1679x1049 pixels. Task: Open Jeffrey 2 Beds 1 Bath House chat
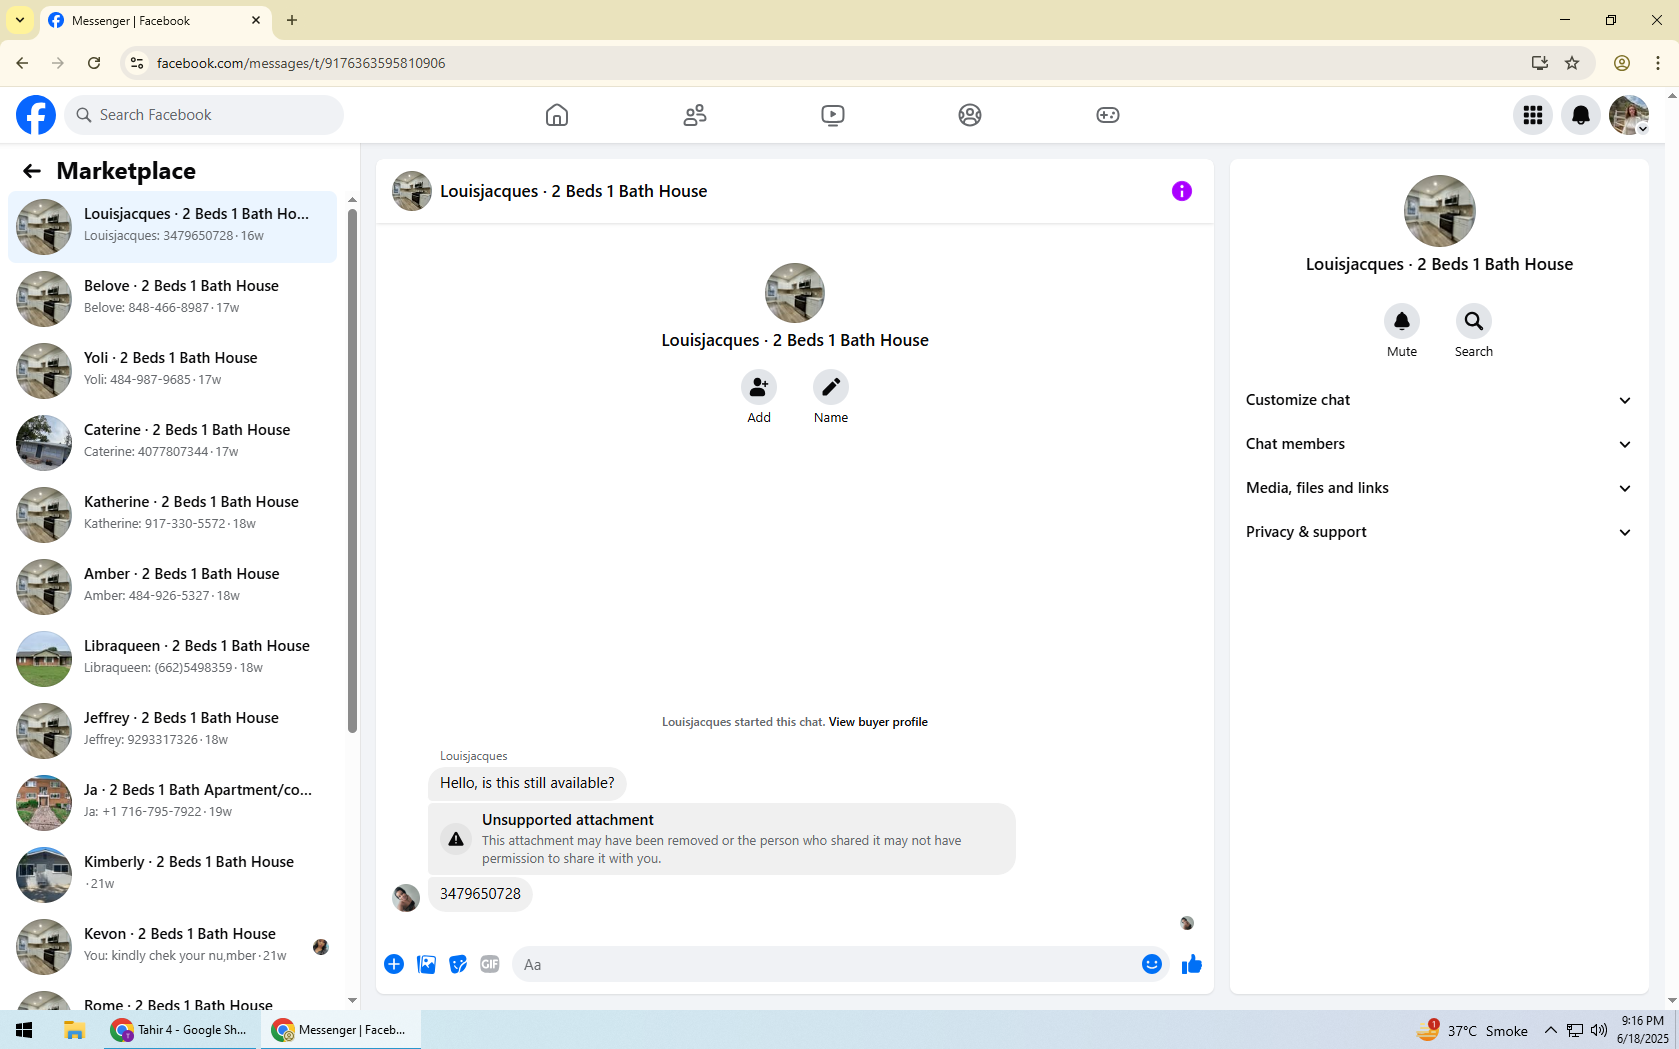pos(172,731)
